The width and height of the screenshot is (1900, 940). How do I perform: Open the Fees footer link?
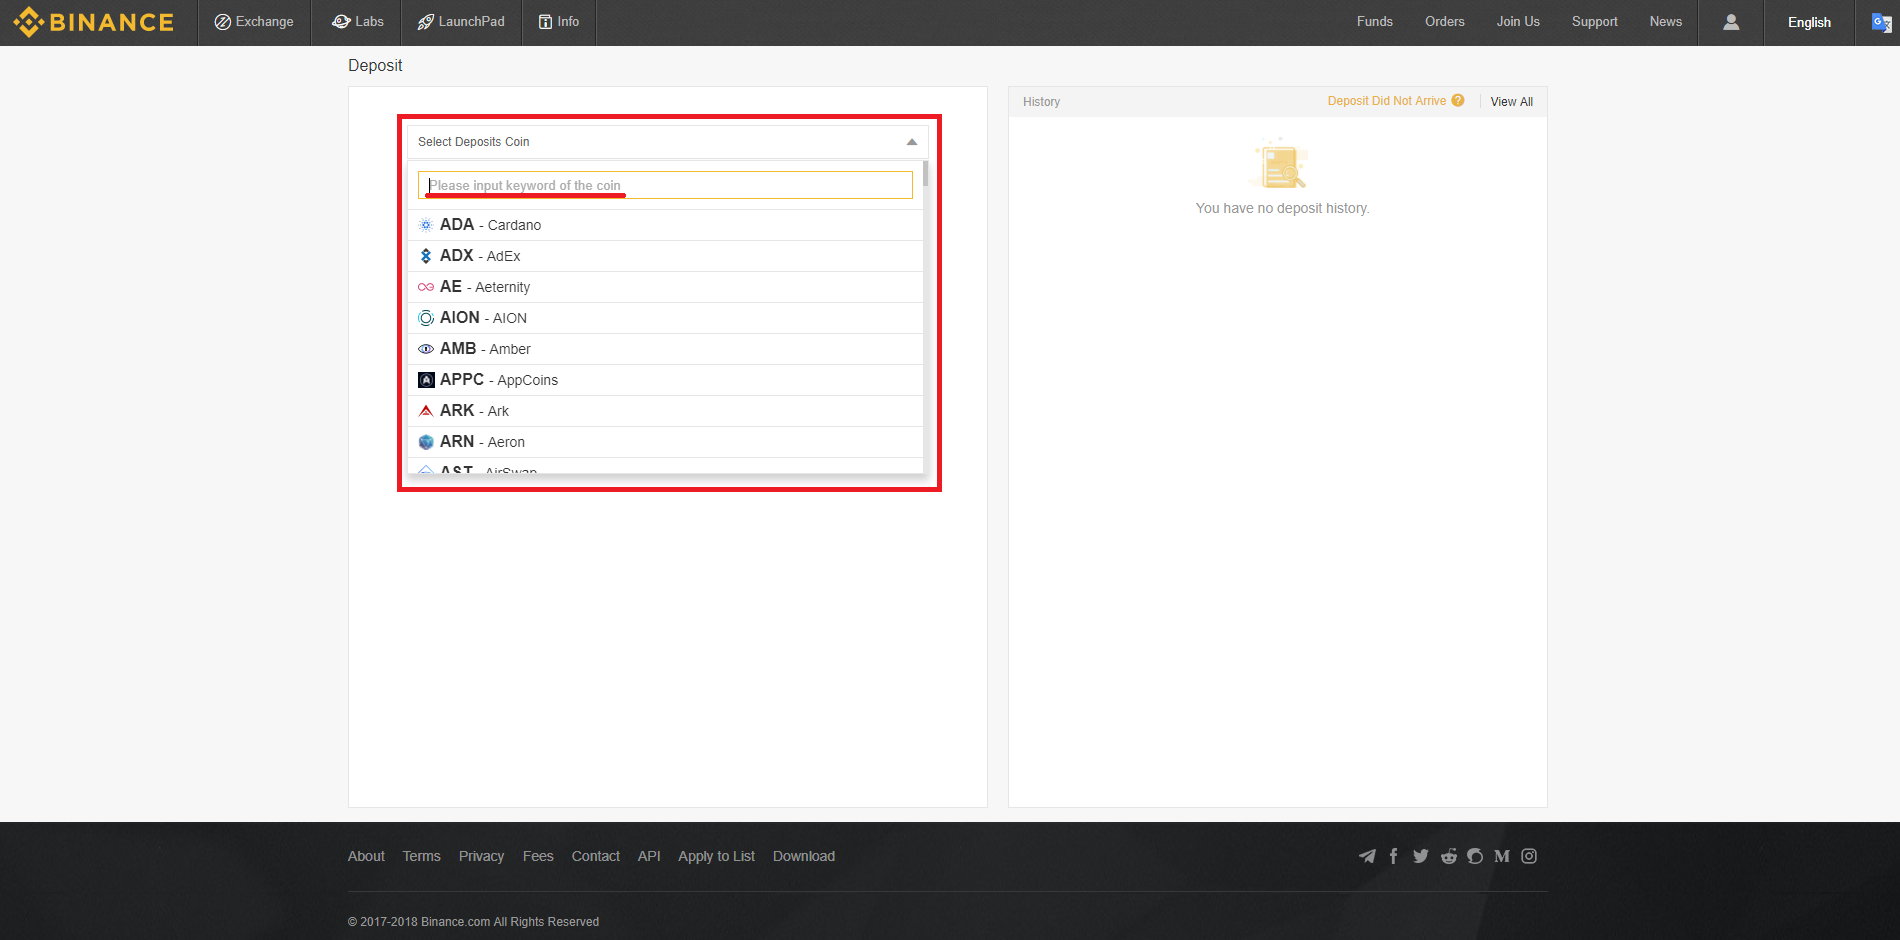(538, 856)
